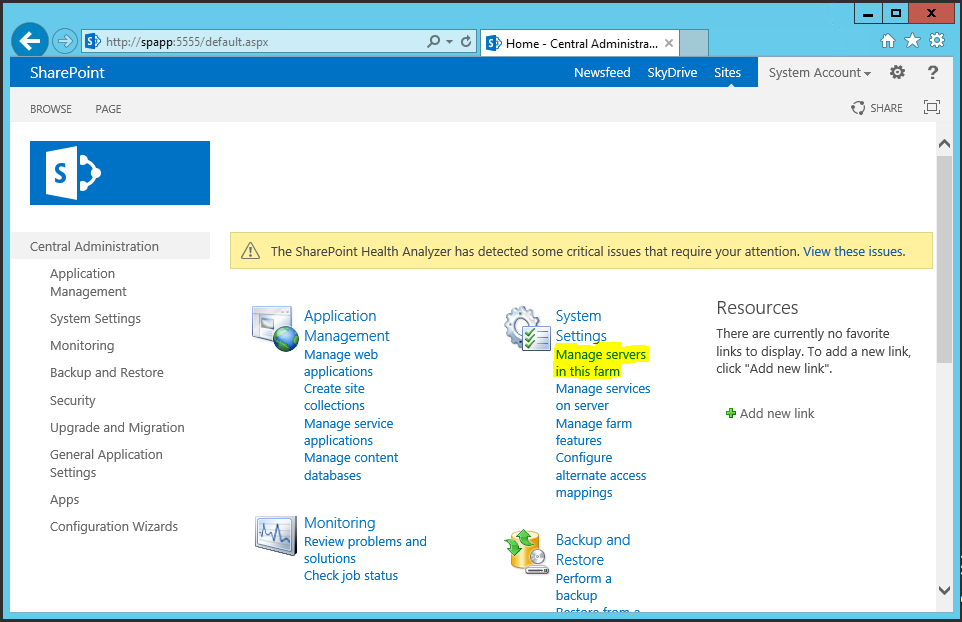Select the Home - Central Administration browser tab

(x=580, y=43)
